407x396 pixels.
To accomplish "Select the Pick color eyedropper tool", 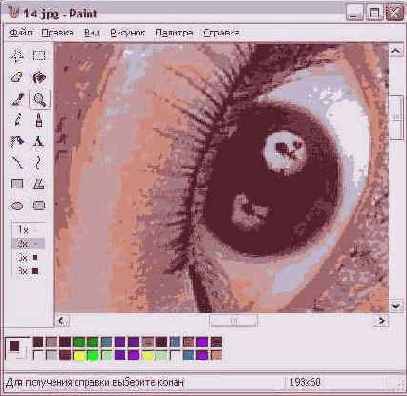I will pos(17,99).
